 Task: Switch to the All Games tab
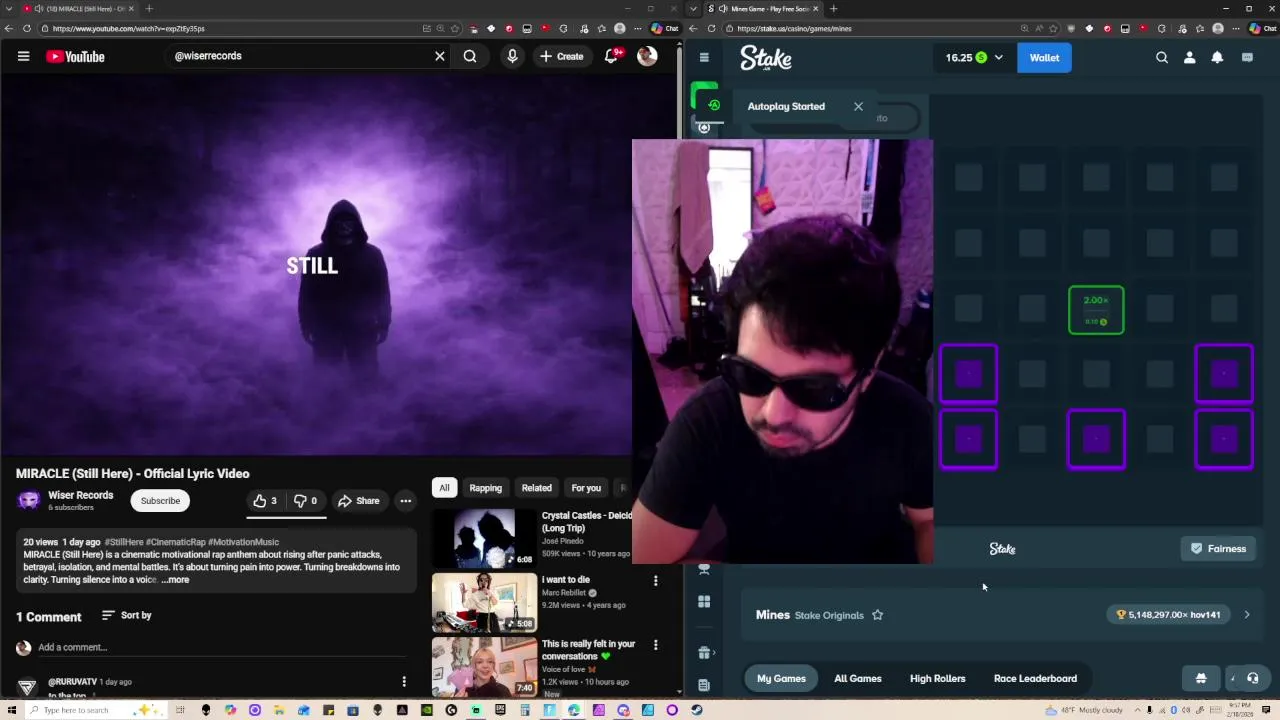pos(858,678)
